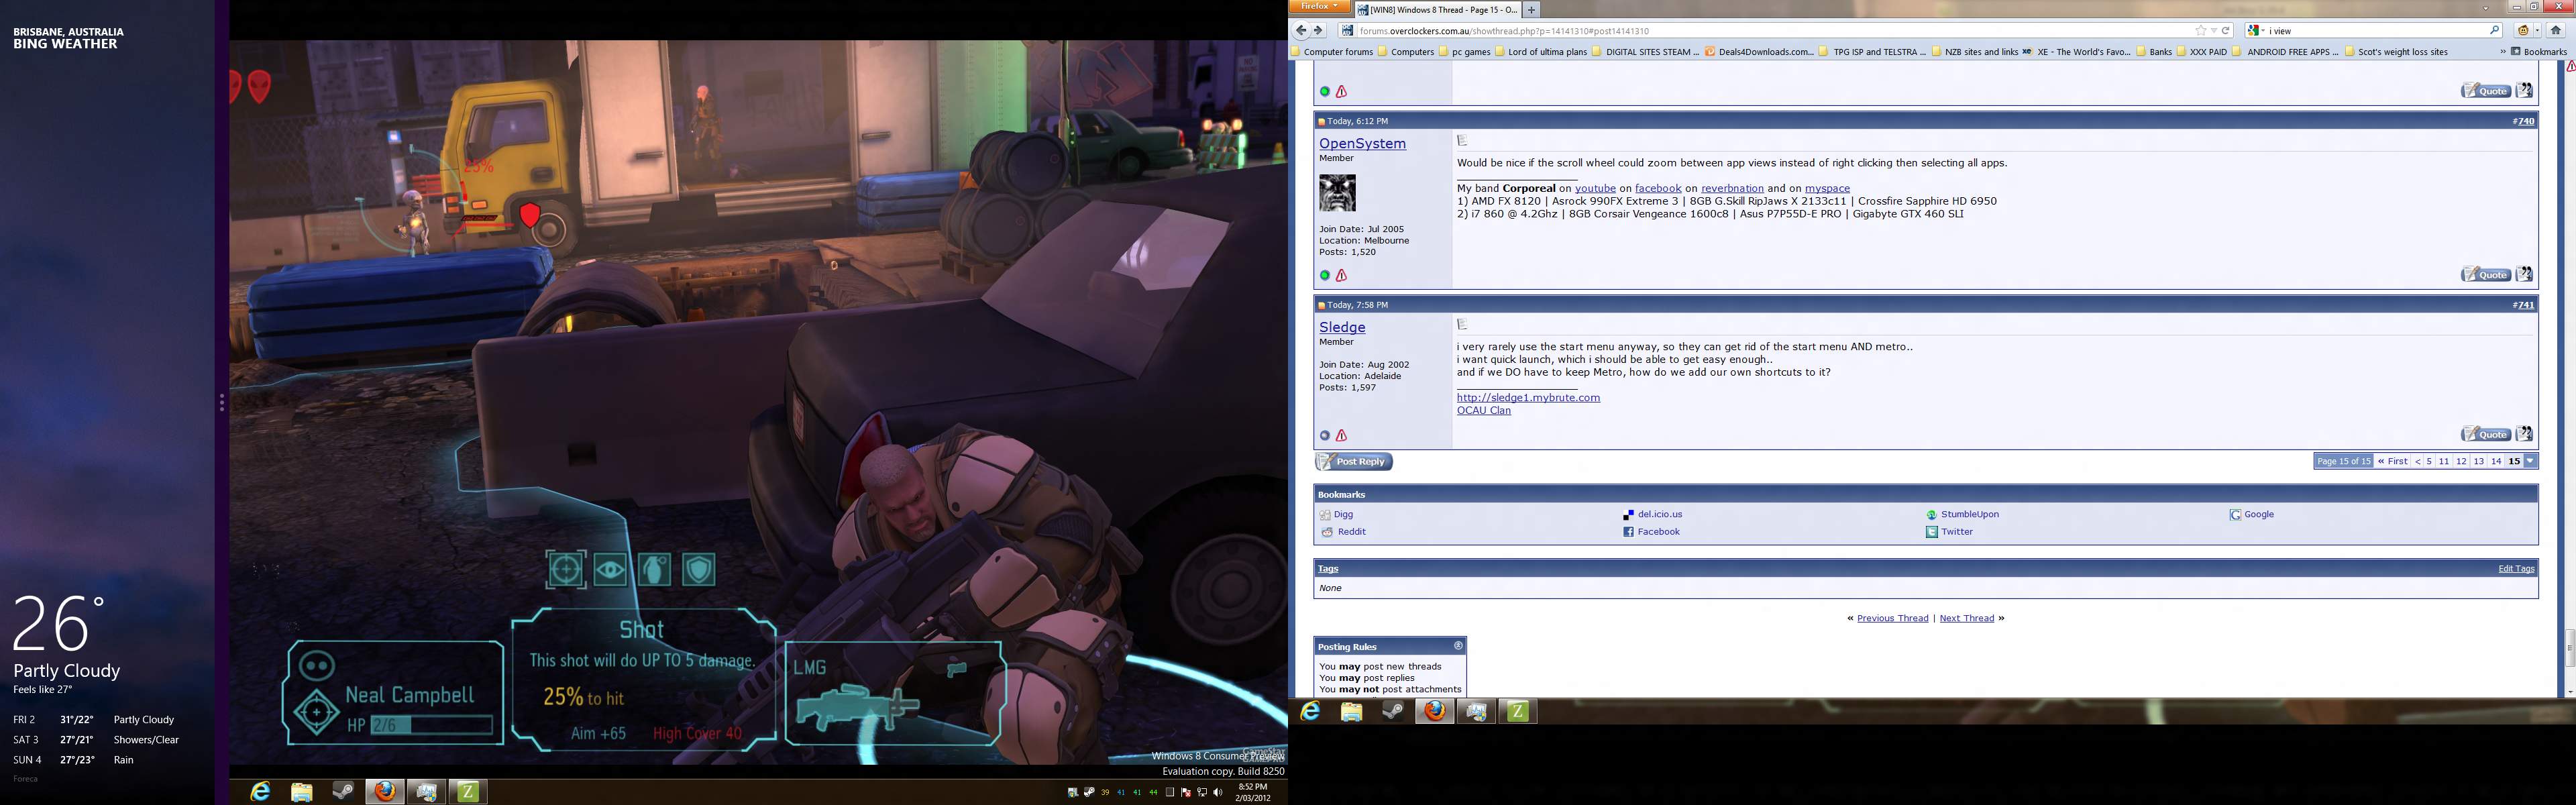The image size is (2576, 805).
Task: Go to page 14 of thread
Action: pos(2496,461)
